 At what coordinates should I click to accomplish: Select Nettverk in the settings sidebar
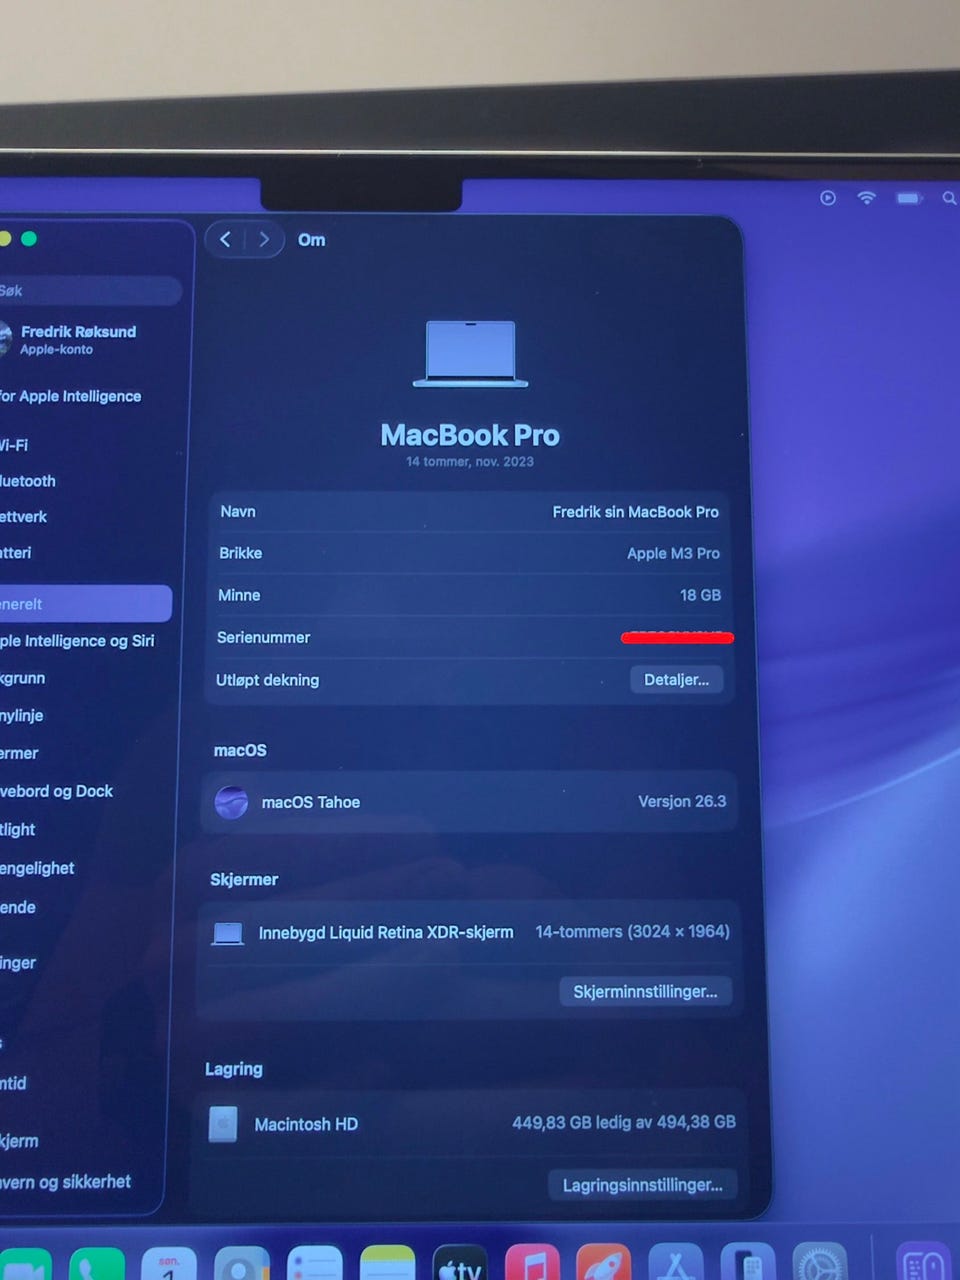point(24,517)
